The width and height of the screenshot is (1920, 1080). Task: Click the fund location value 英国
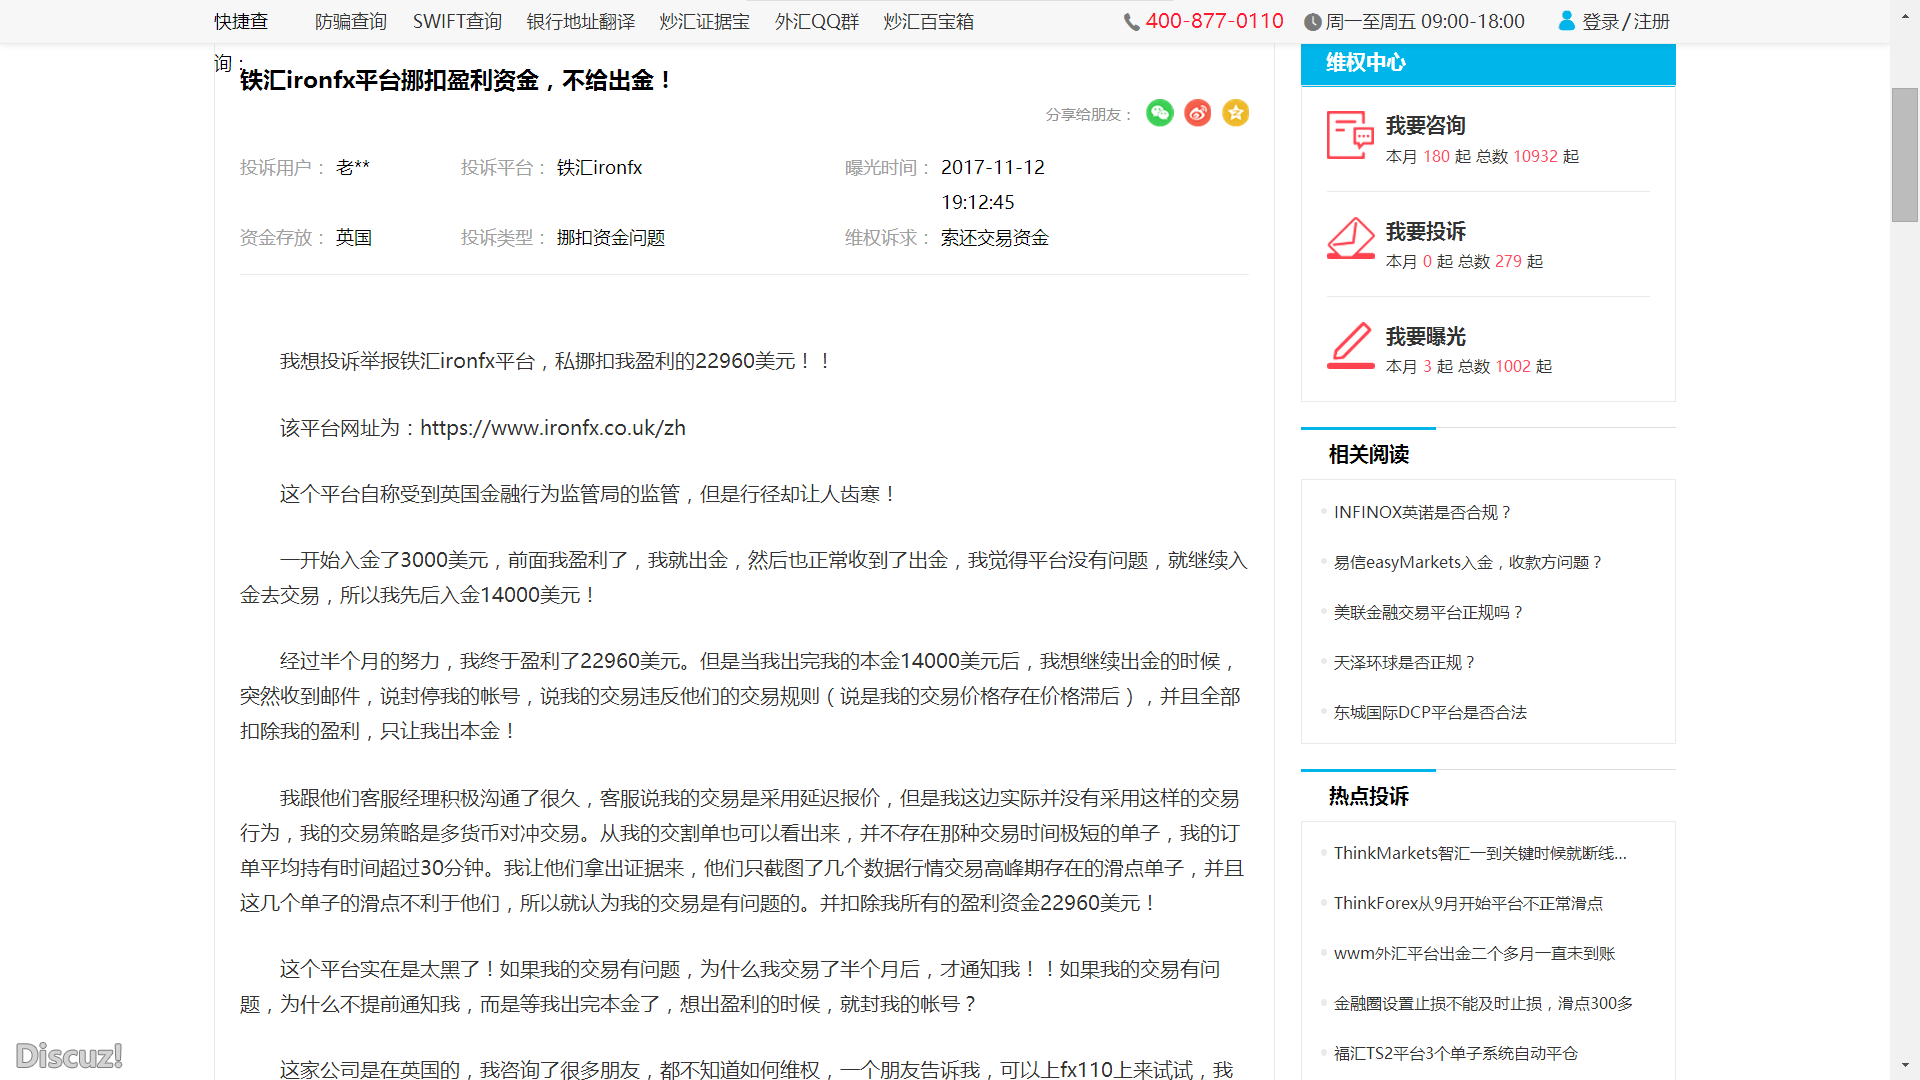[x=354, y=238]
